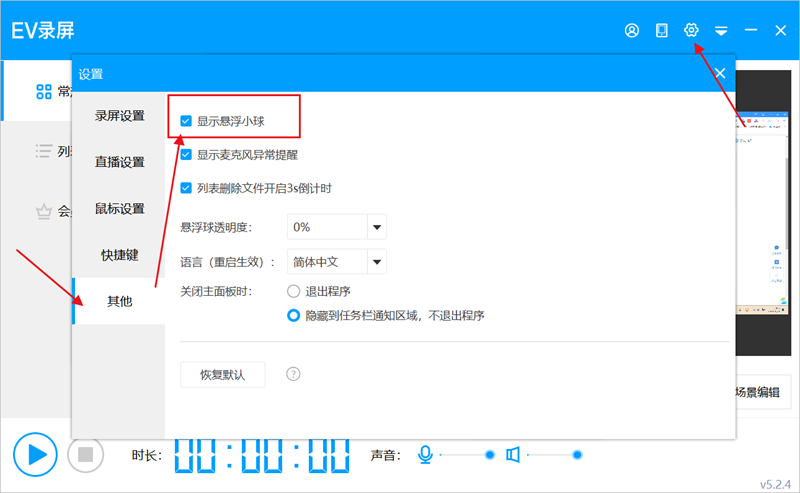Toggle 列表删除文件开启3s倒计时 checkbox
Screen dimensions: 800x493
(x=186, y=188)
